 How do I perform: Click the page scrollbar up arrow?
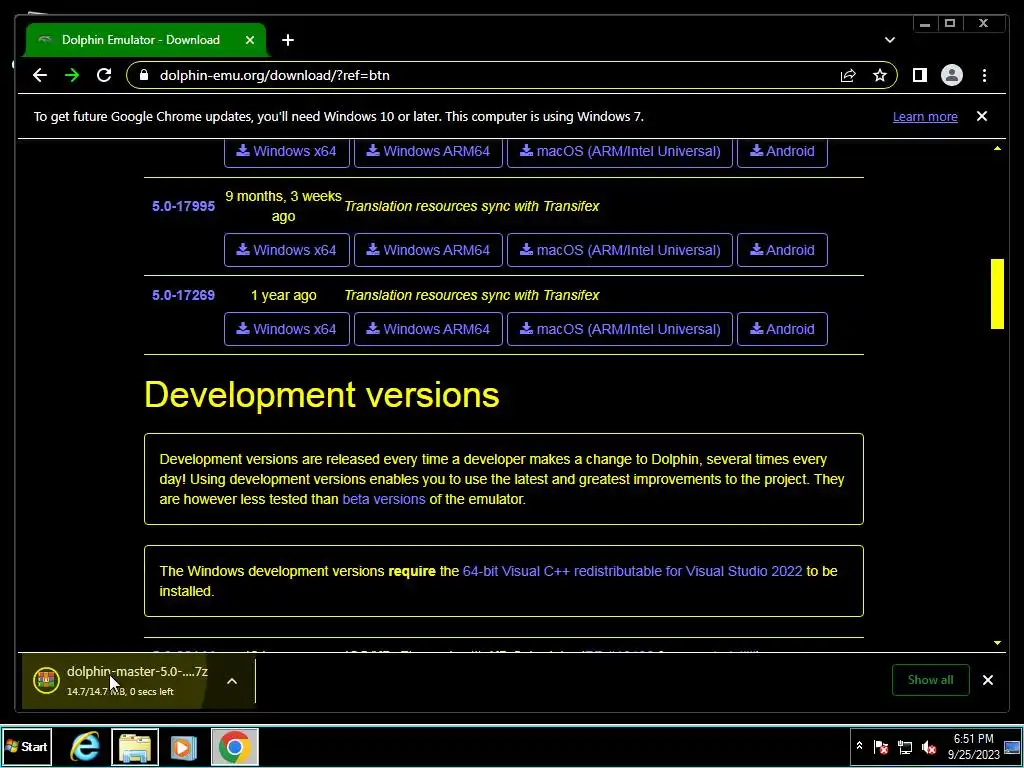[x=997, y=149]
